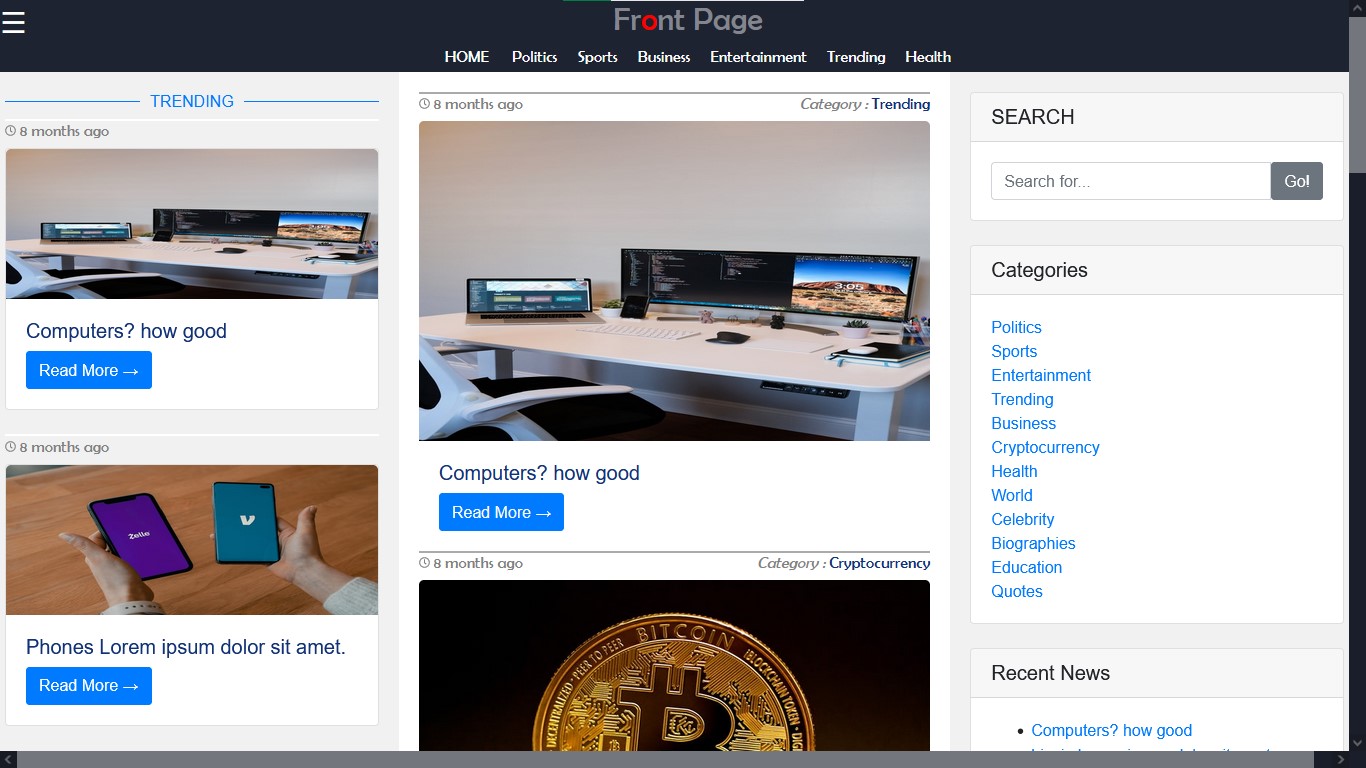Go to Health in the navigation bar

tap(927, 57)
